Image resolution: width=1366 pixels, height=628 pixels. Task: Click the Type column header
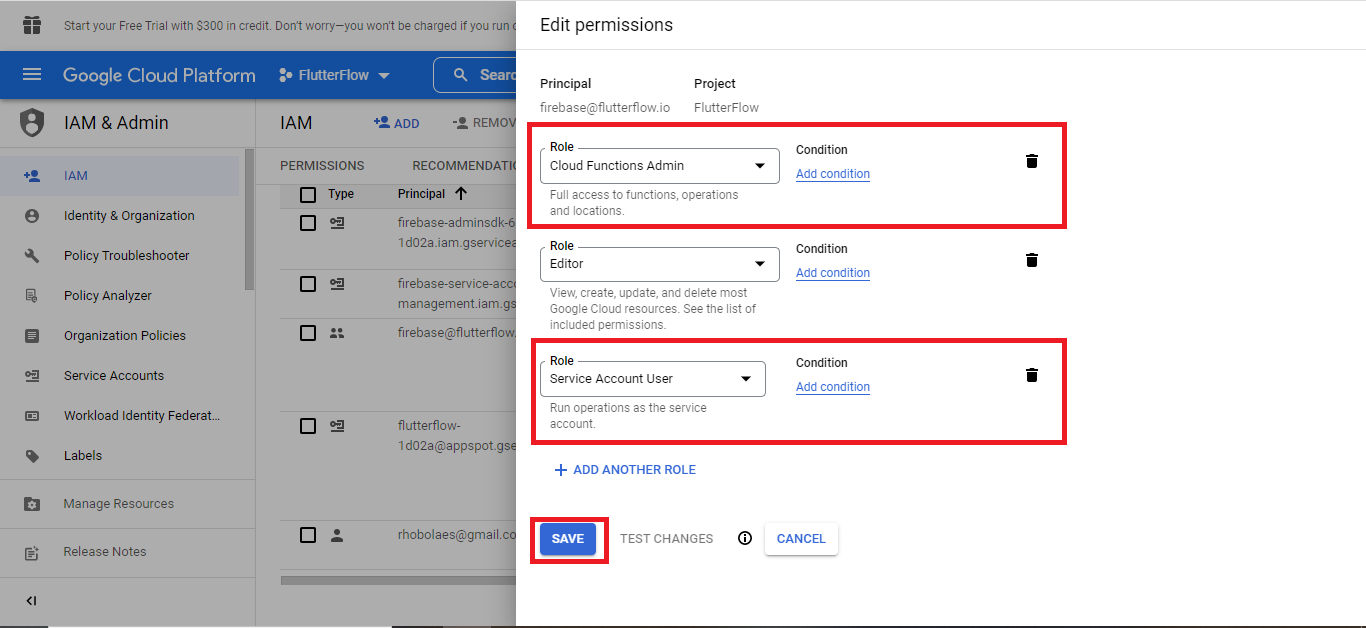[341, 194]
